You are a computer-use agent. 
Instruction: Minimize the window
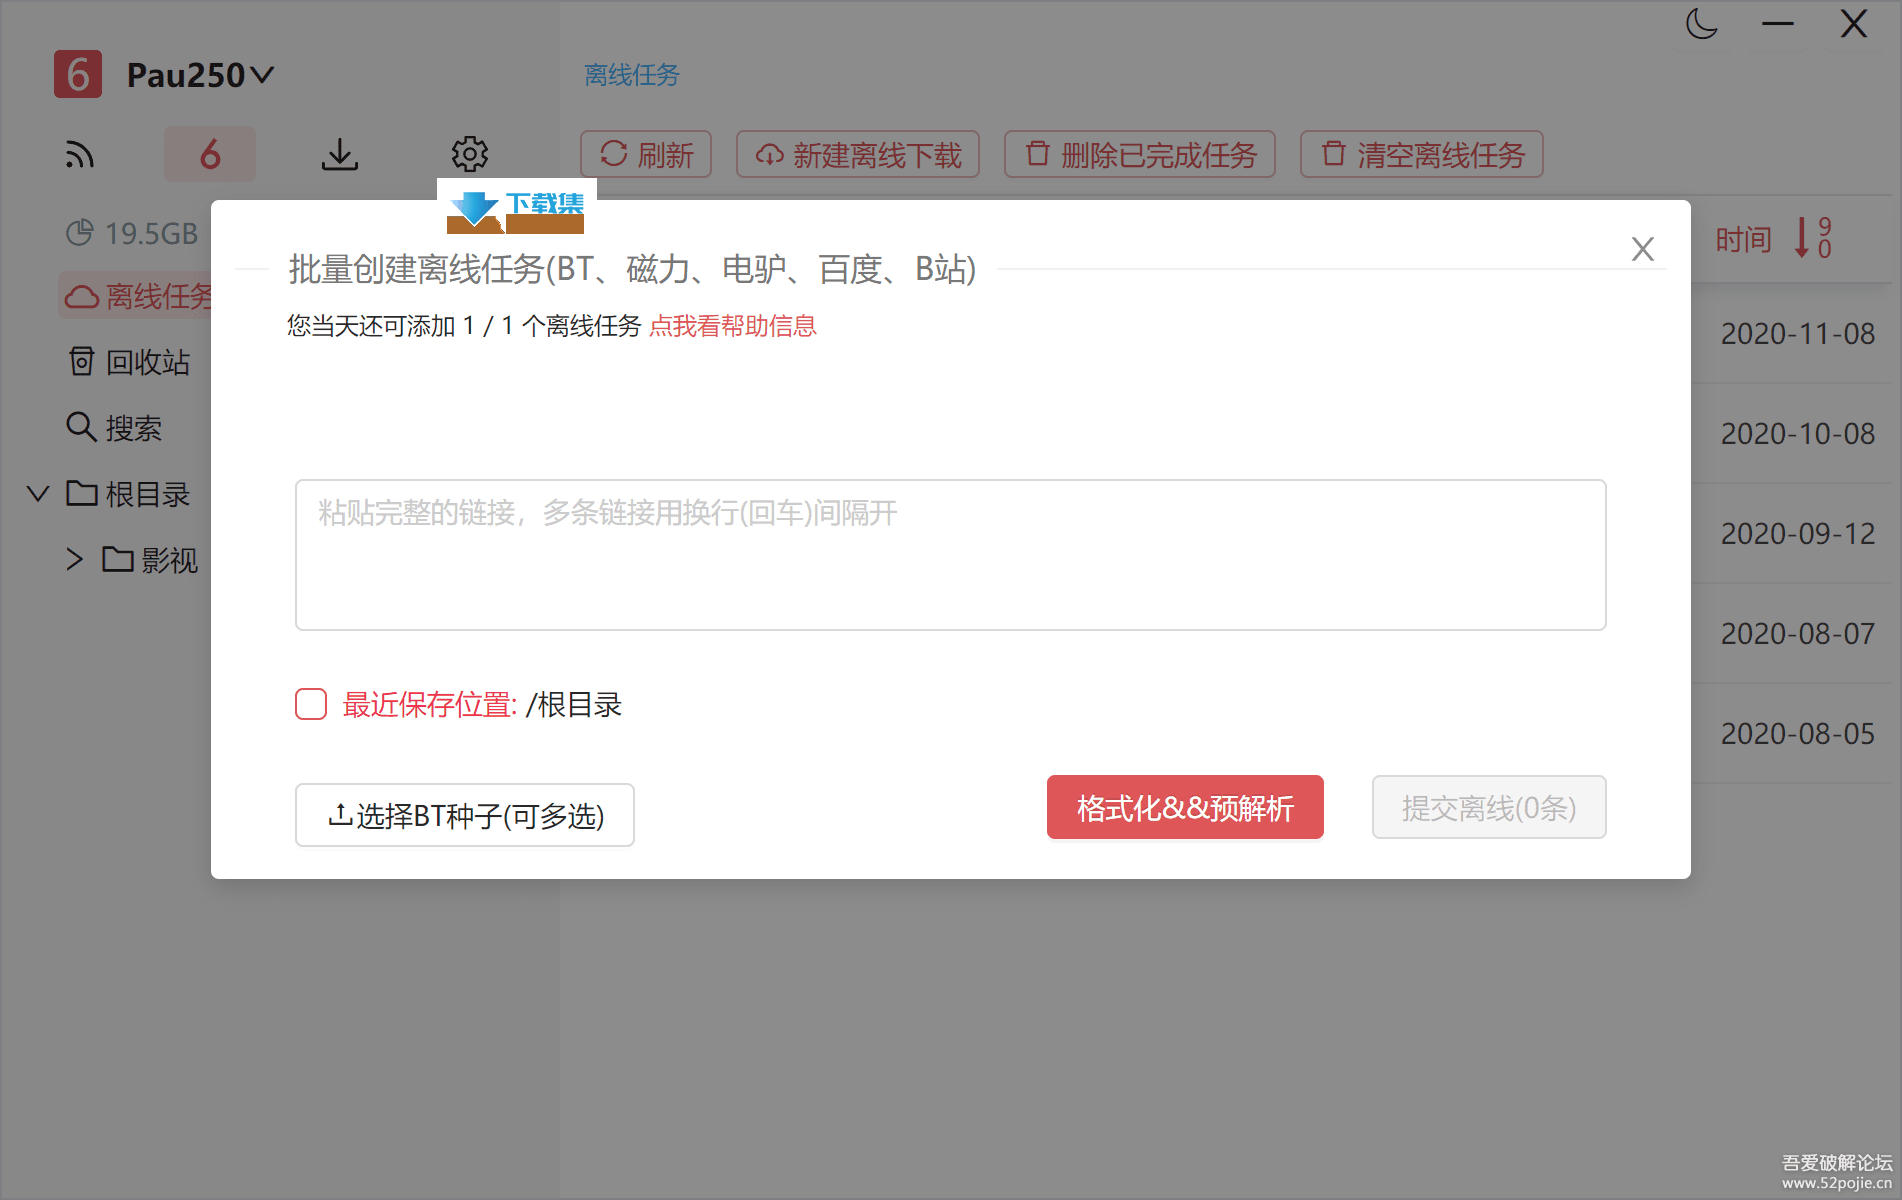(x=1777, y=23)
